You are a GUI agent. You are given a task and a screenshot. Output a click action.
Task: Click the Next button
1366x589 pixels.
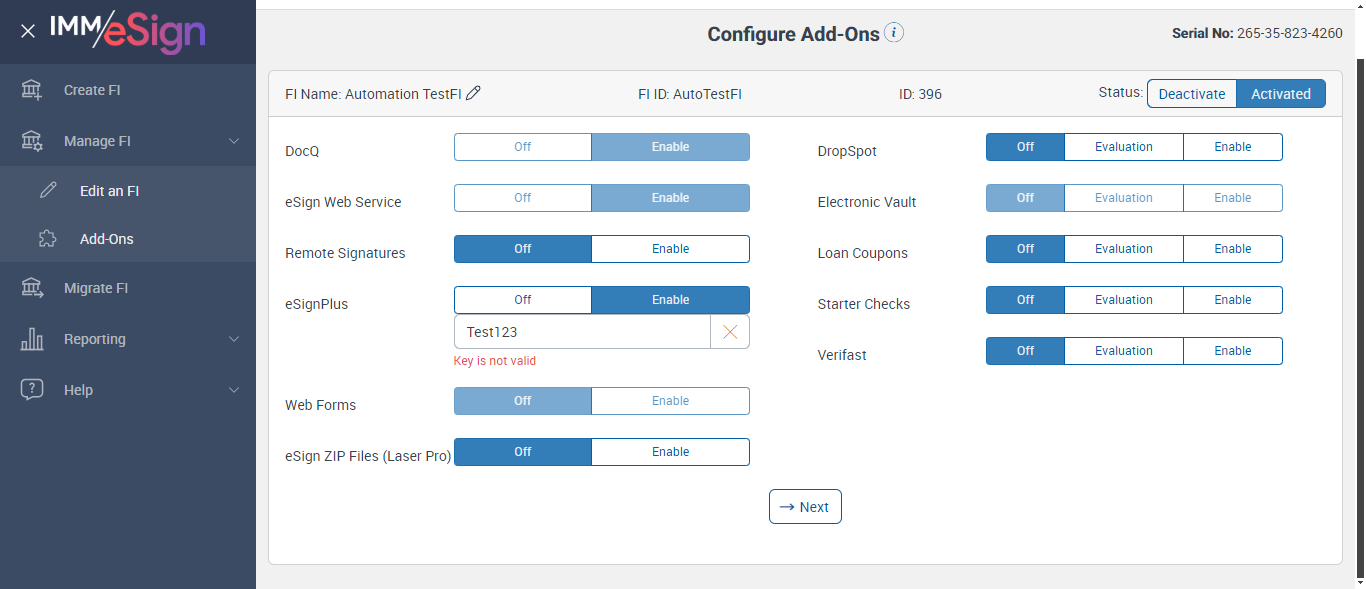tap(805, 507)
